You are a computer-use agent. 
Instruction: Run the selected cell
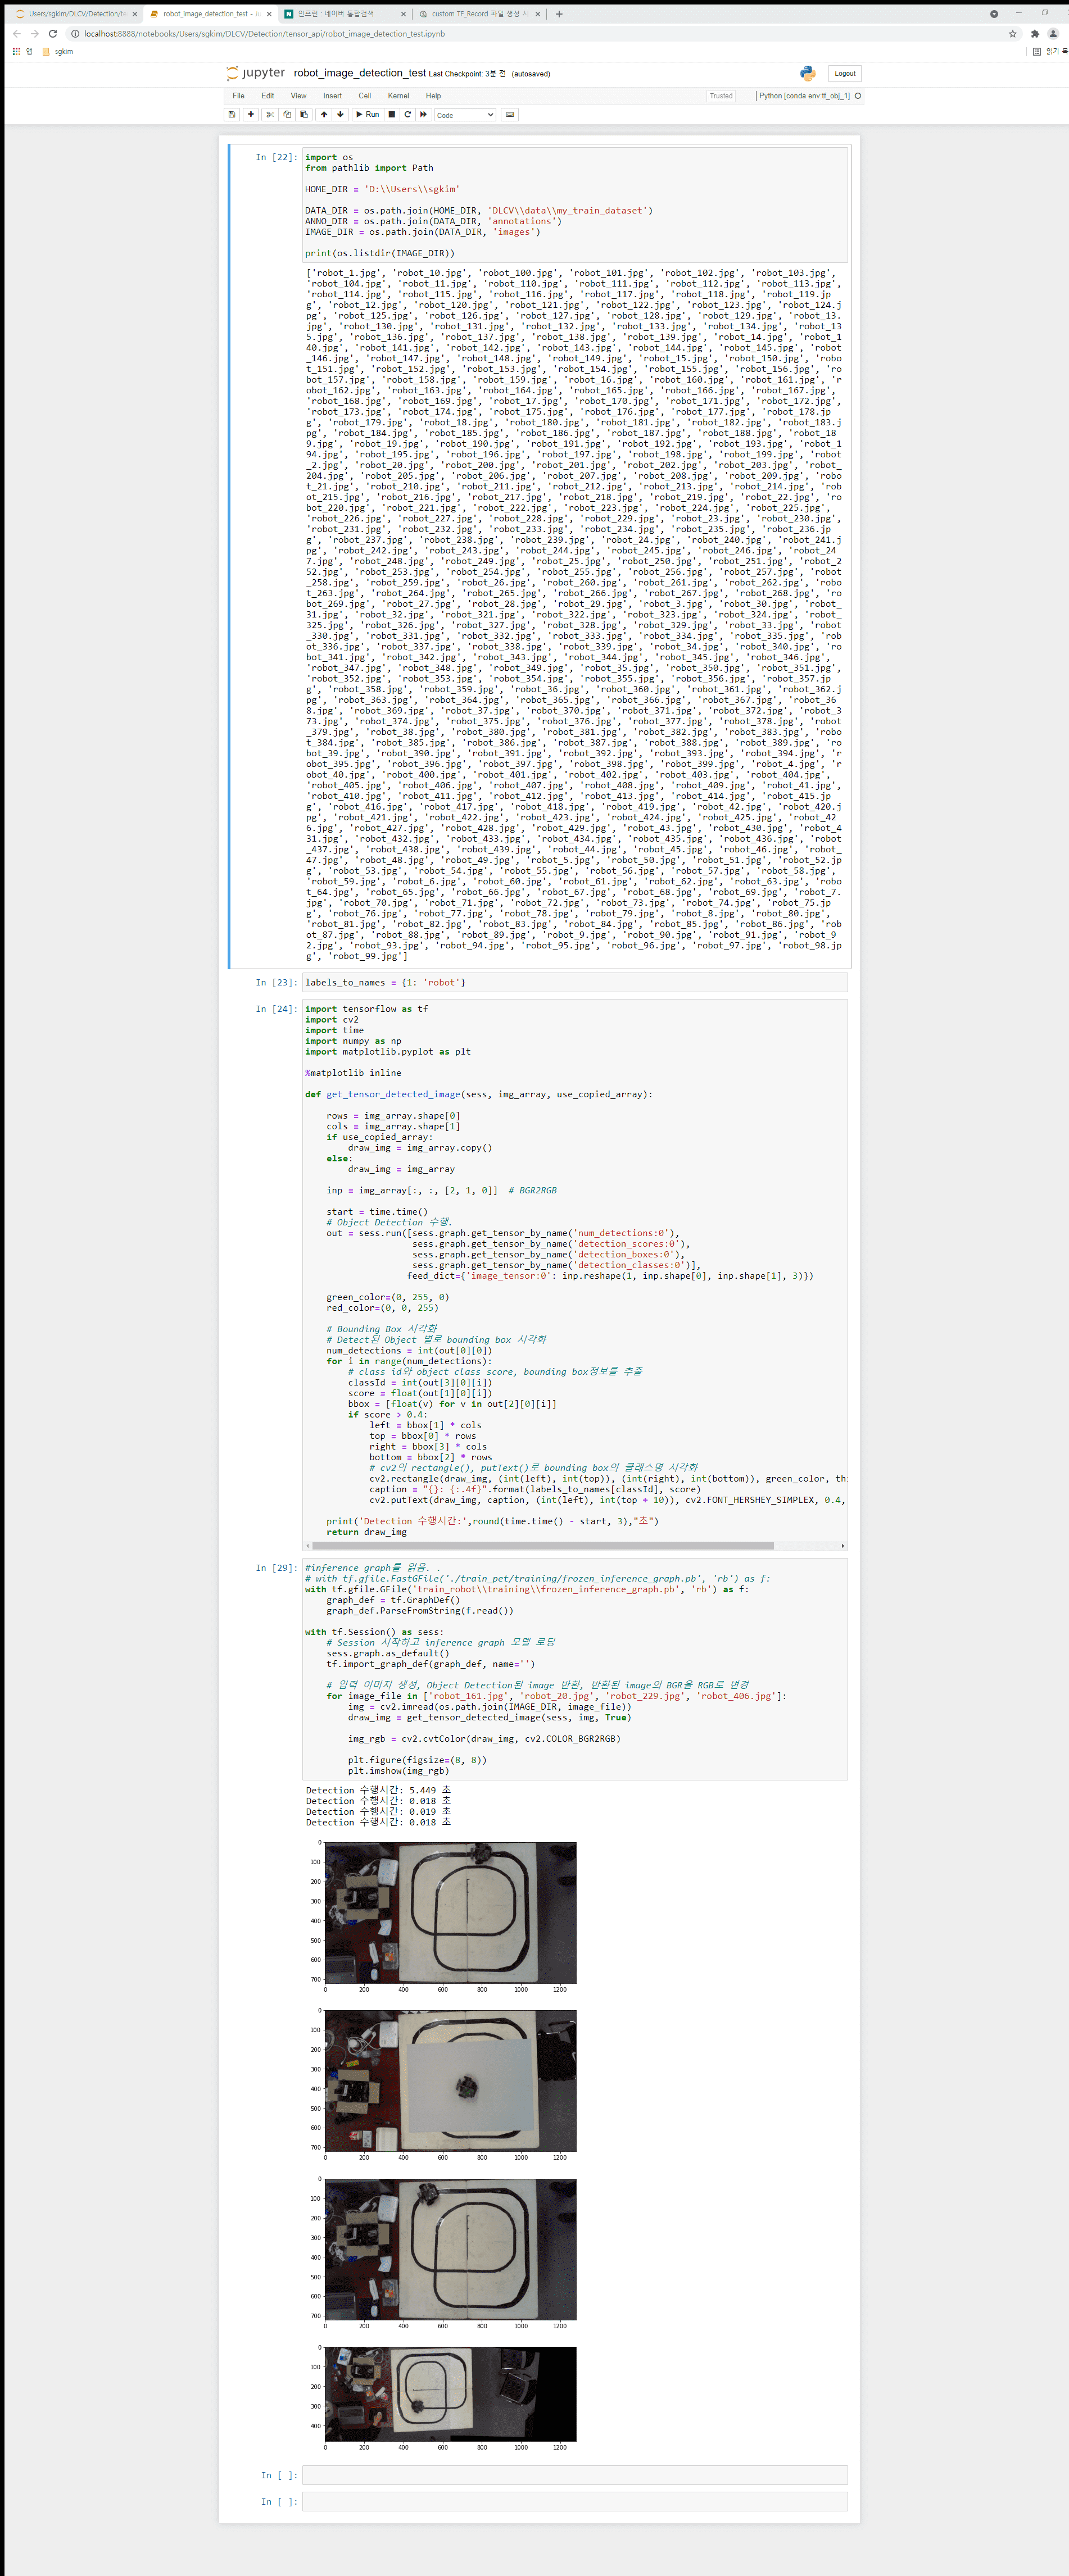point(368,115)
